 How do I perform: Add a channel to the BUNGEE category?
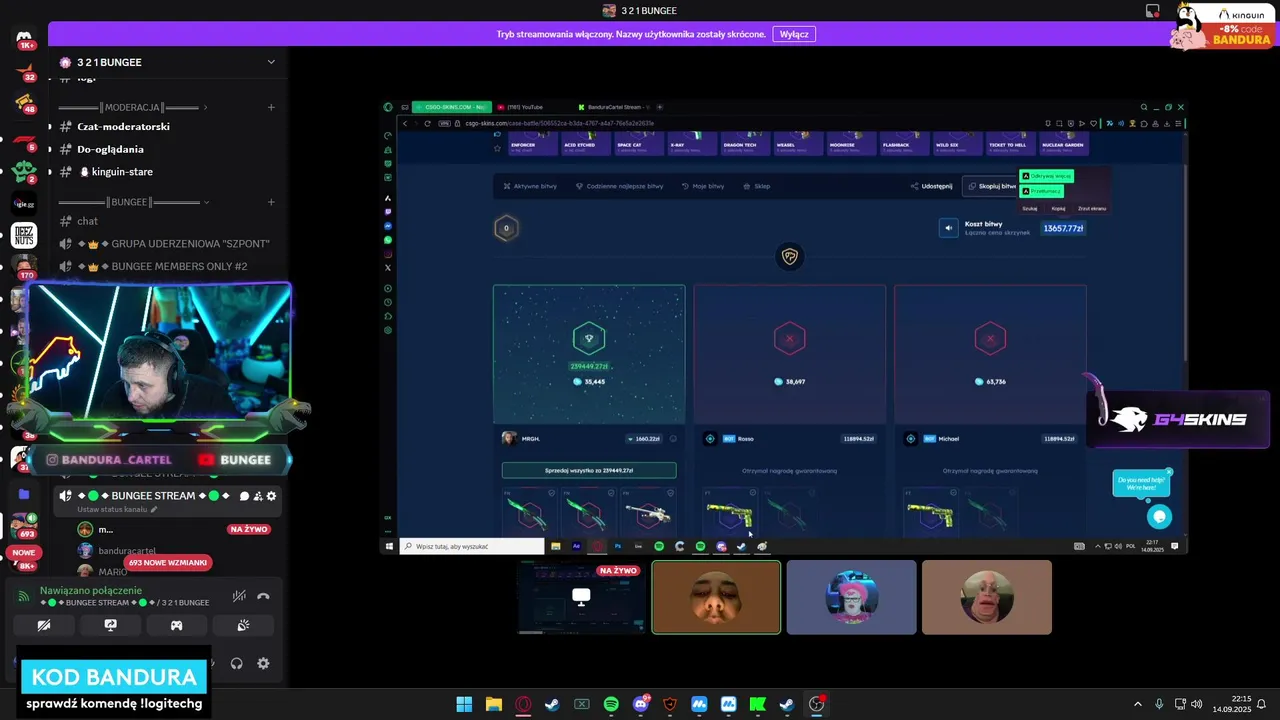pos(271,202)
